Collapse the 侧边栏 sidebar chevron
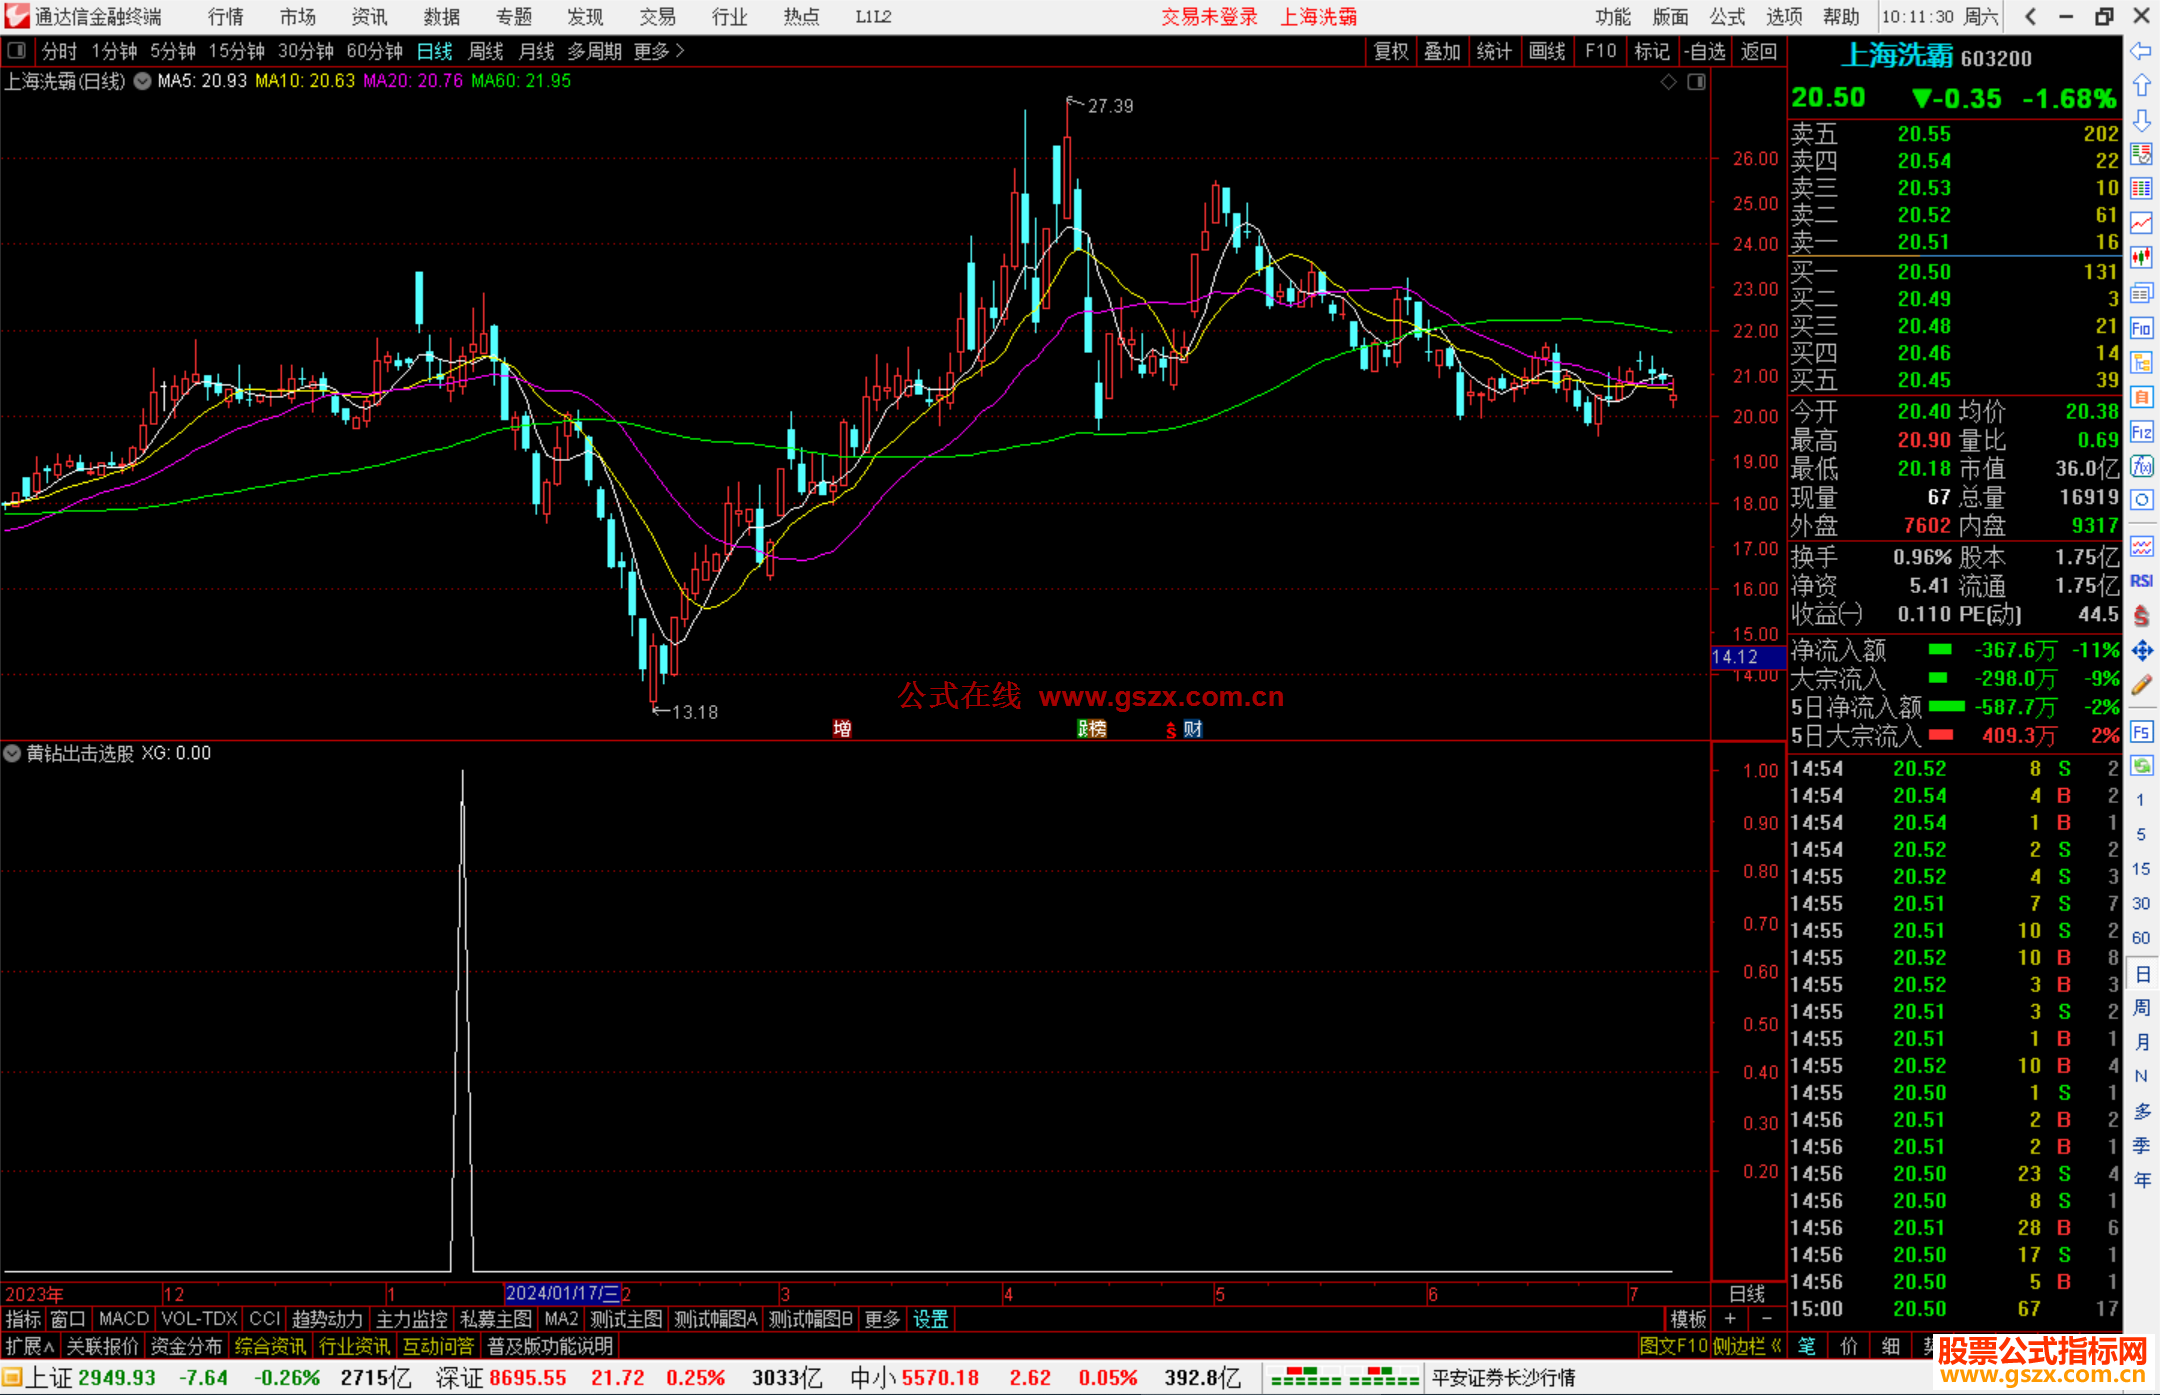2160x1395 pixels. coord(1776,1346)
